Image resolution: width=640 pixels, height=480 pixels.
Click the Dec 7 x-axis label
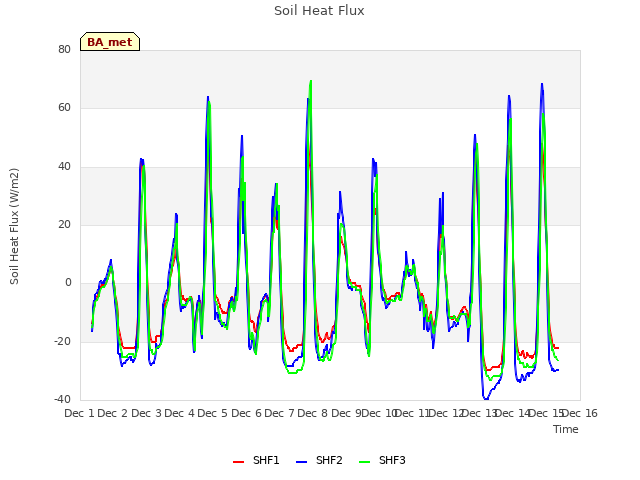coord(279,413)
